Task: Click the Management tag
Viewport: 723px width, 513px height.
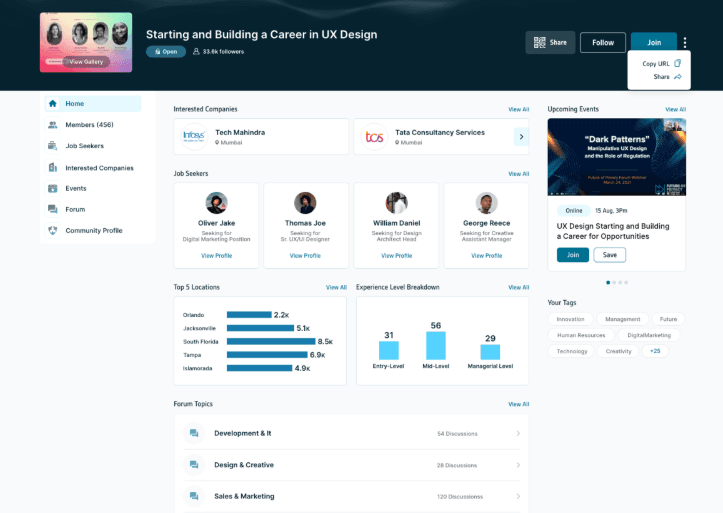Action: click(622, 319)
